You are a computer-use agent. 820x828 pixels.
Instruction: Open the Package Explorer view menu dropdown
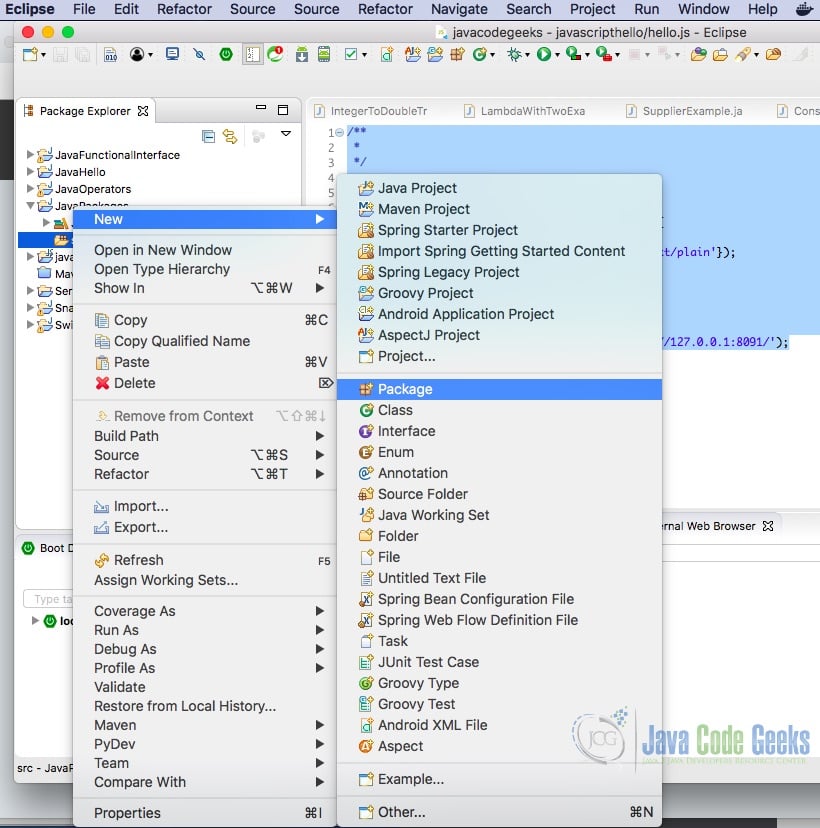(286, 137)
